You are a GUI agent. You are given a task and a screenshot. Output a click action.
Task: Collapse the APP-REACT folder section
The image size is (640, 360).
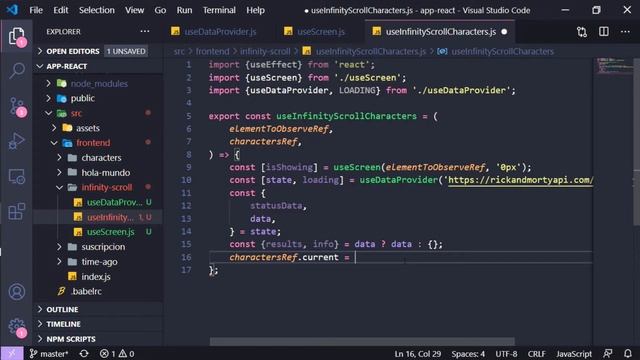(x=67, y=66)
